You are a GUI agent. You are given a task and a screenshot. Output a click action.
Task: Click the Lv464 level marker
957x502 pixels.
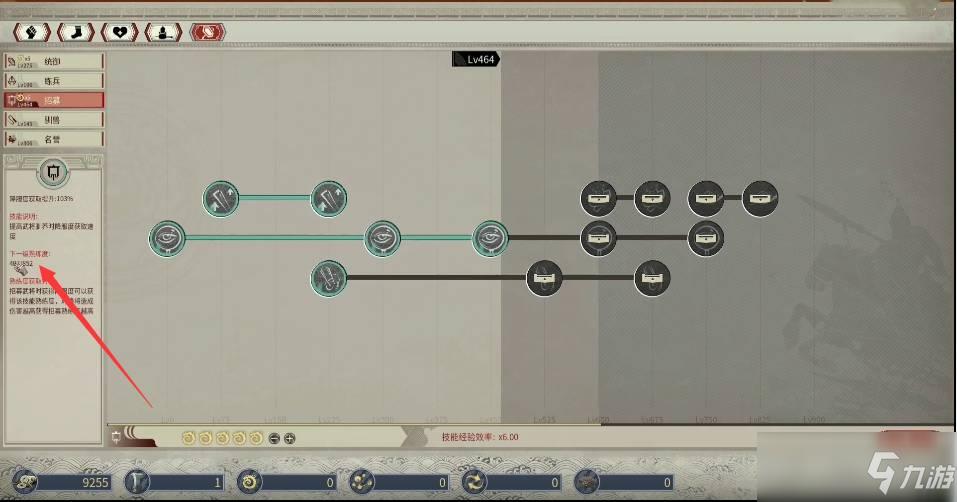pyautogui.click(x=475, y=59)
